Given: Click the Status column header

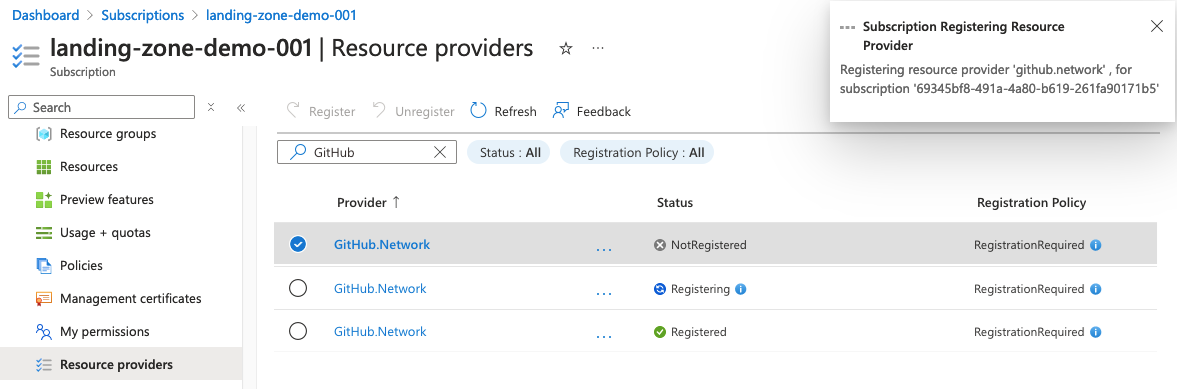Looking at the screenshot, I should pyautogui.click(x=675, y=203).
